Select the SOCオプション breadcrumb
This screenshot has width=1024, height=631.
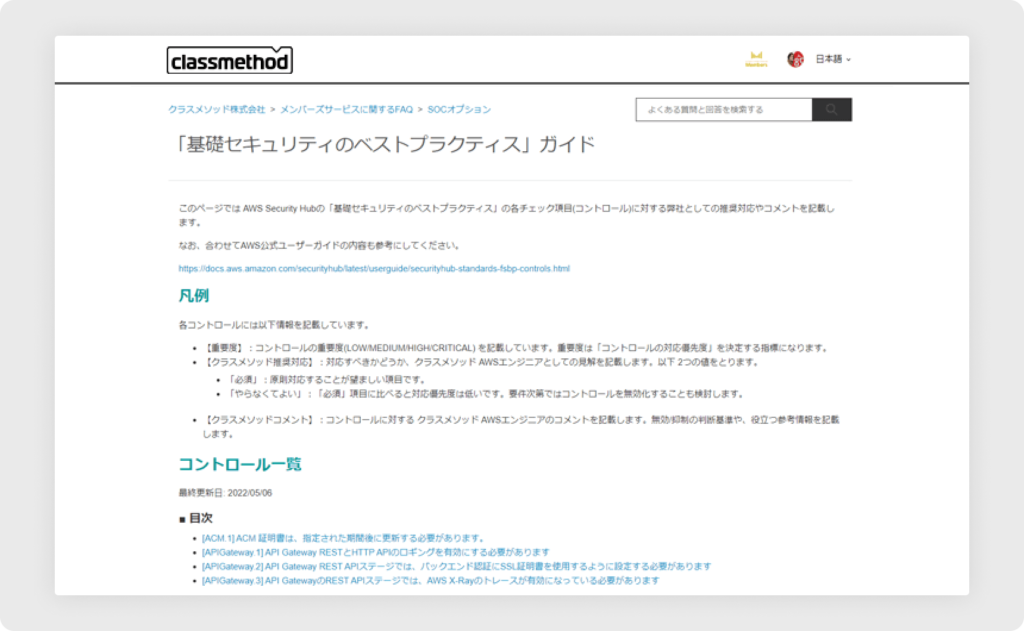[x=459, y=109]
